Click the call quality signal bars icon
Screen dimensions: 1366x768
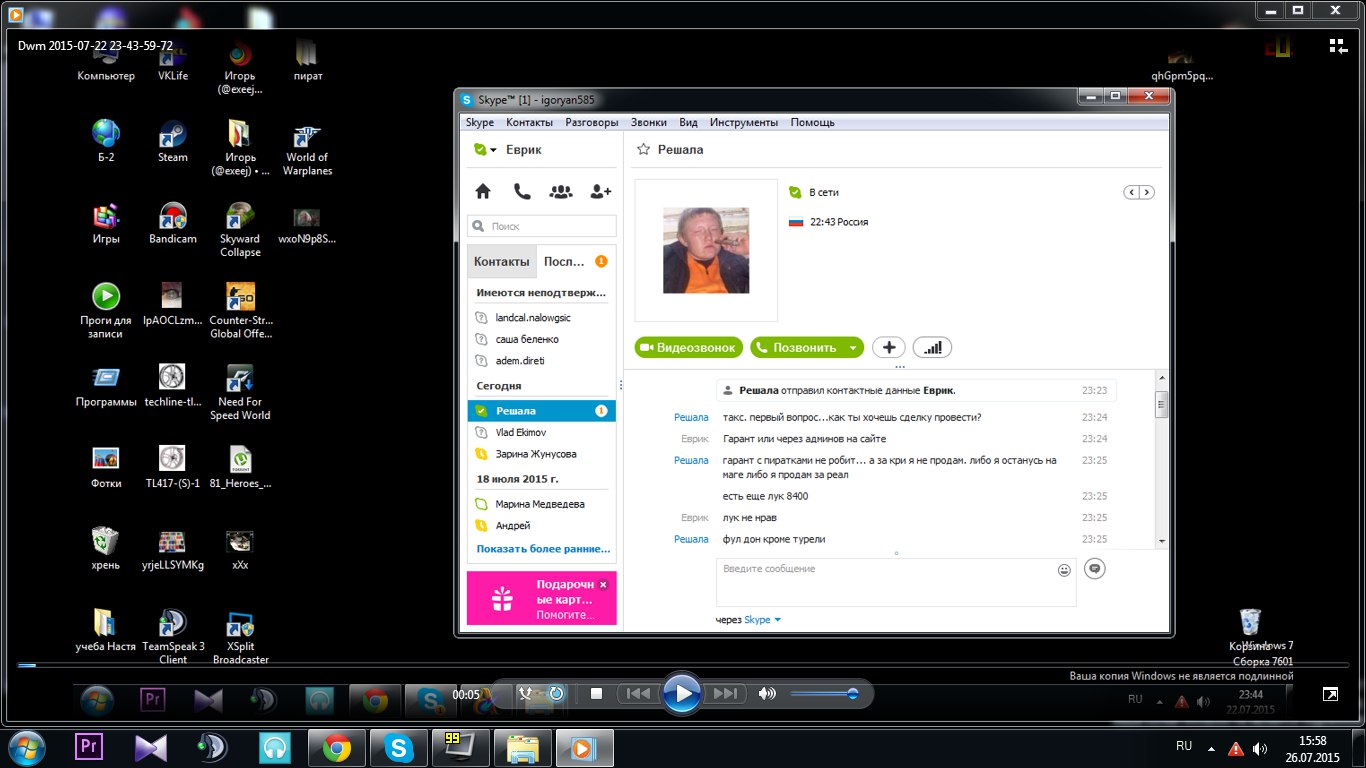pyautogui.click(x=932, y=348)
